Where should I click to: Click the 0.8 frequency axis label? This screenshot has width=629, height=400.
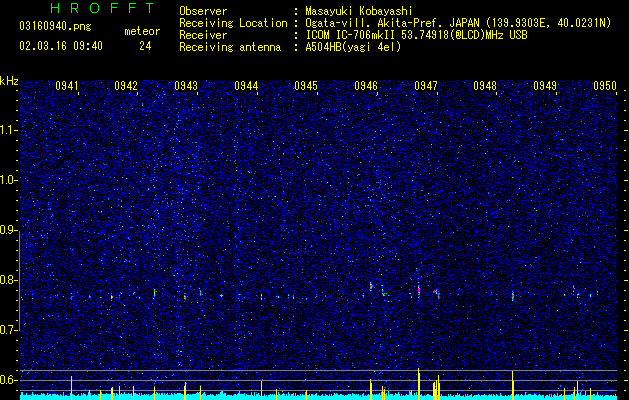pos(8,280)
